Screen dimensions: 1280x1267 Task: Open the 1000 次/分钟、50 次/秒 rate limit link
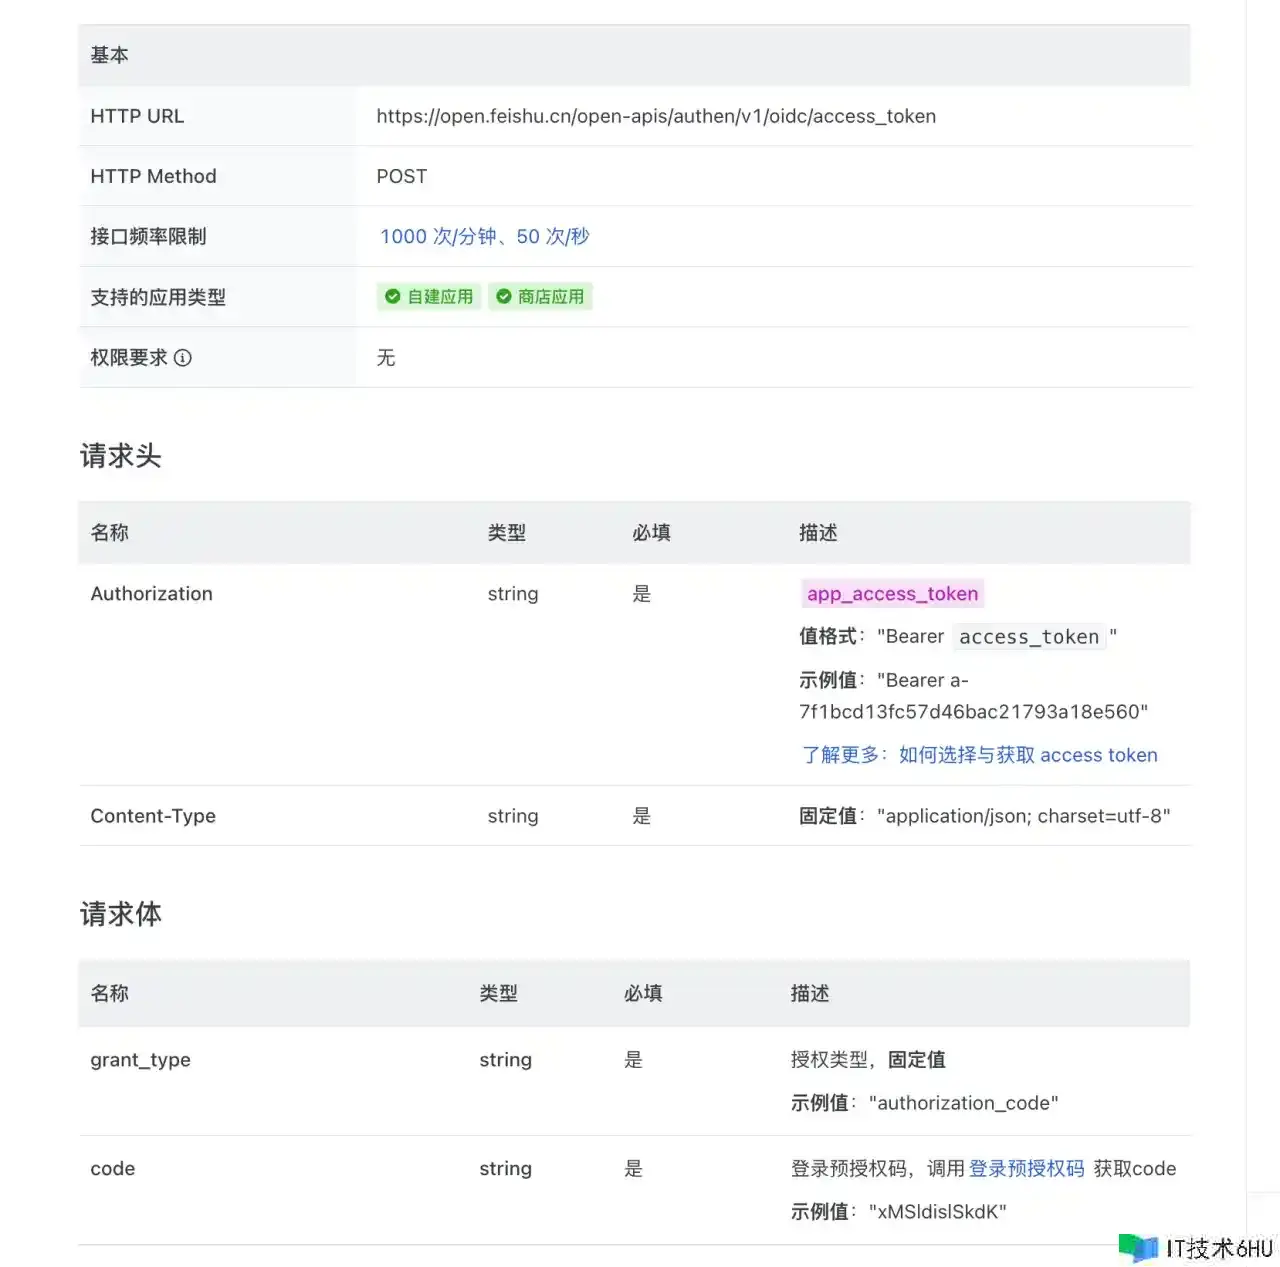click(x=484, y=237)
